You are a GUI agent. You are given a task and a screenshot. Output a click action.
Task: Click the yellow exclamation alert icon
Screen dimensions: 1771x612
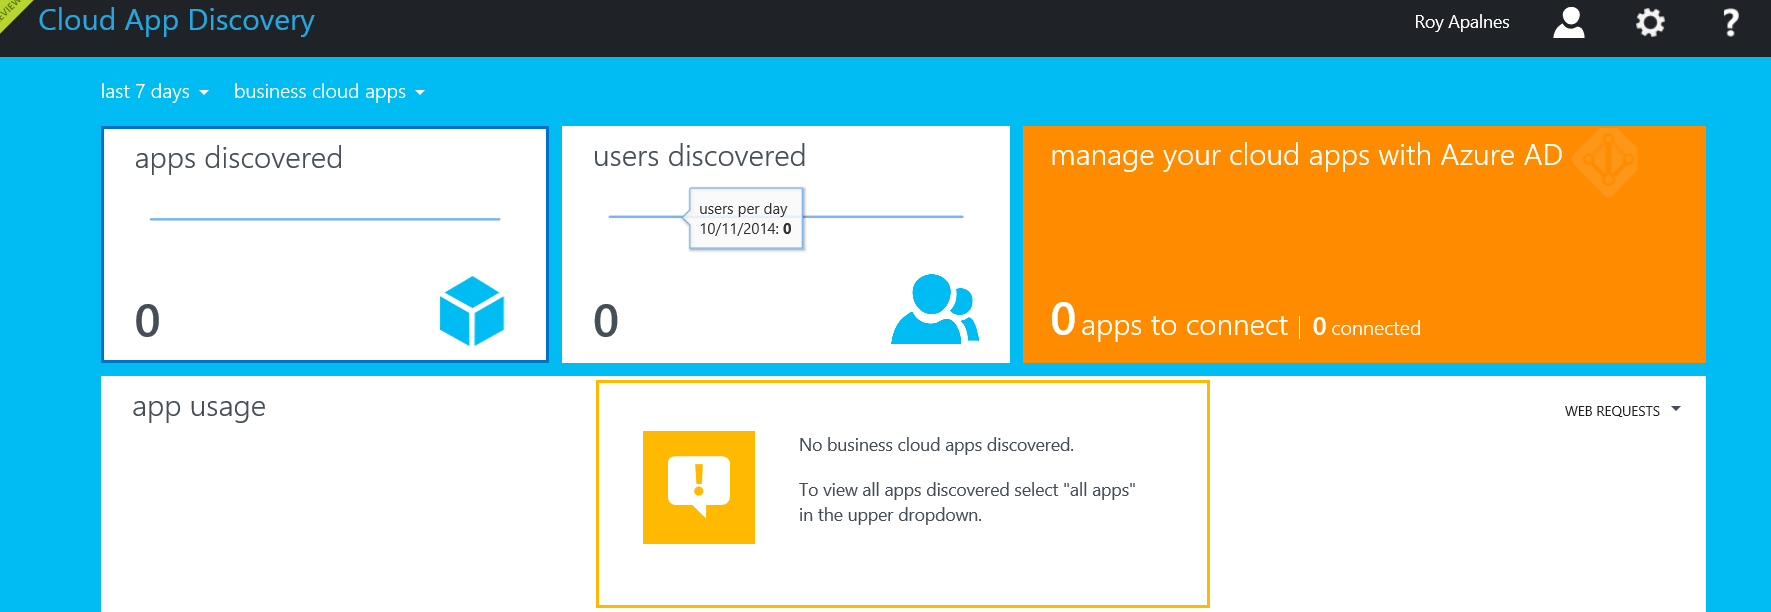click(x=699, y=487)
